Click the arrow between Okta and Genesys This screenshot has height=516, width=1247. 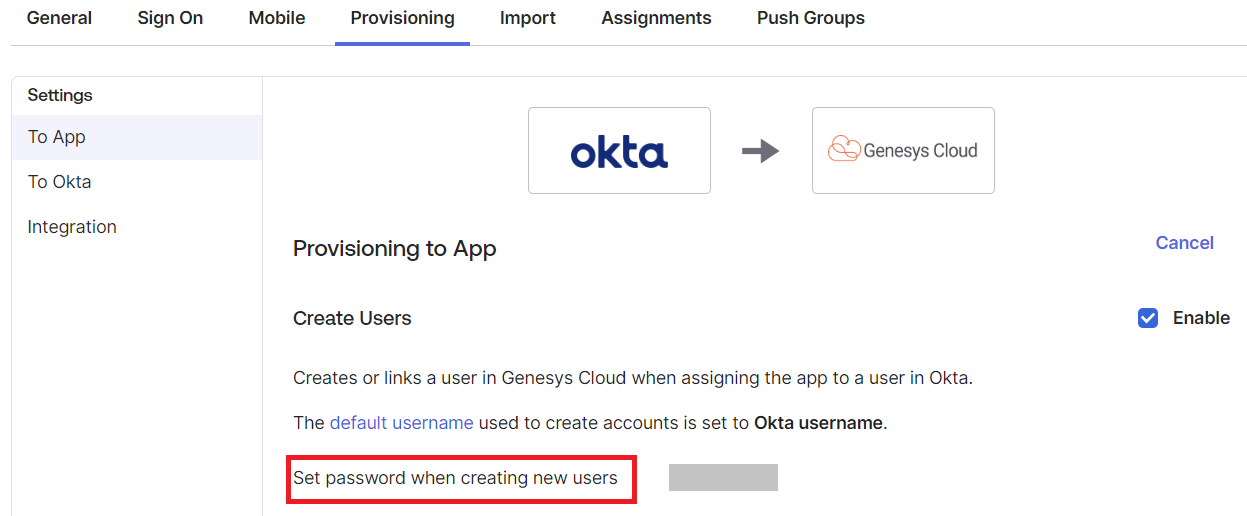pyautogui.click(x=760, y=151)
